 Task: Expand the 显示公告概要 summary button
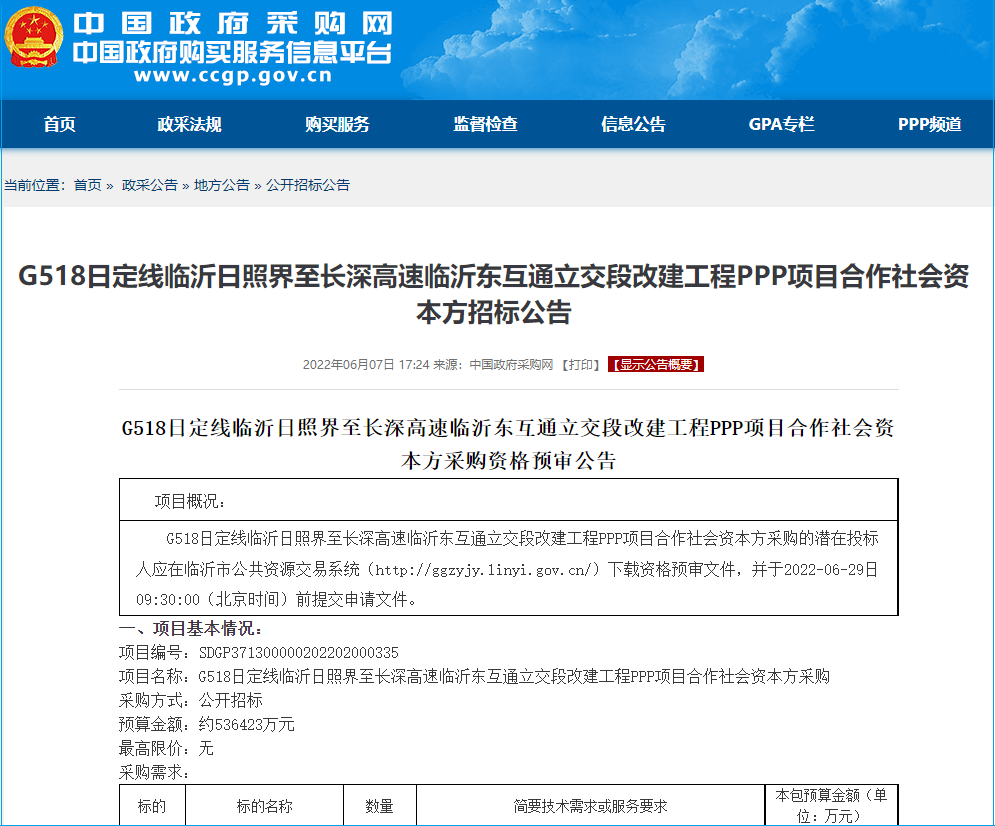coord(656,365)
